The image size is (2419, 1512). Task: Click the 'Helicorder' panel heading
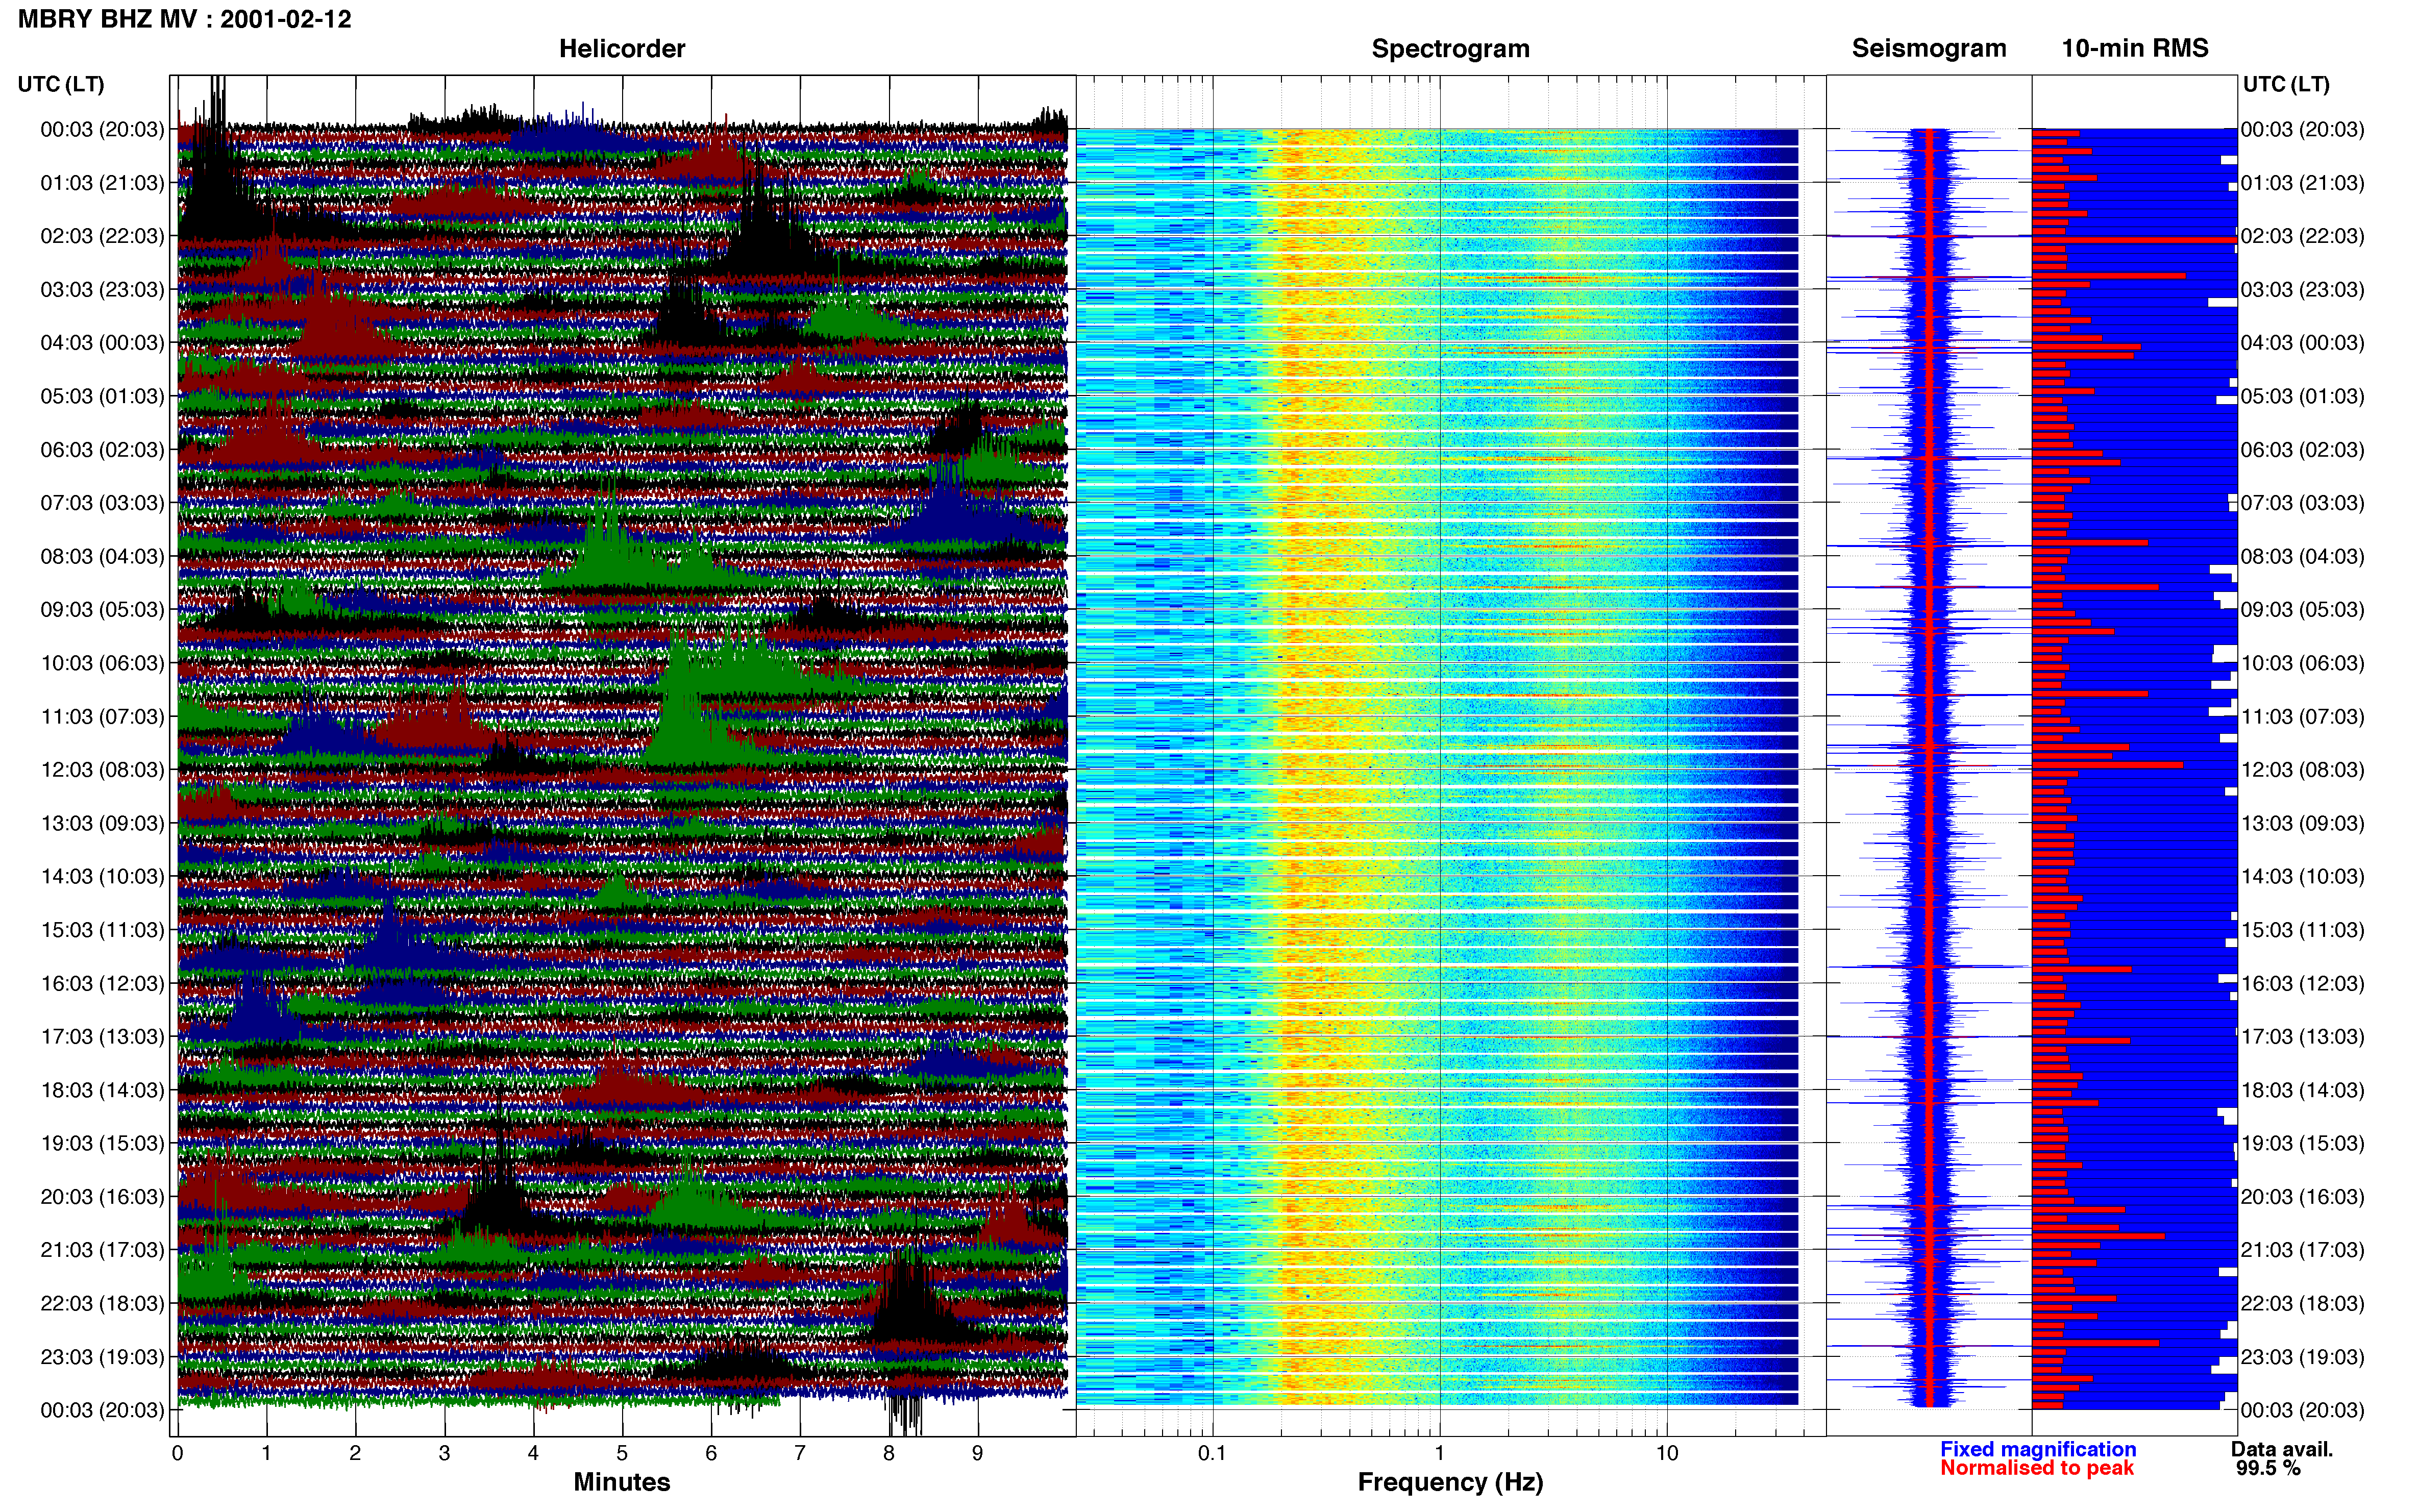coord(622,48)
